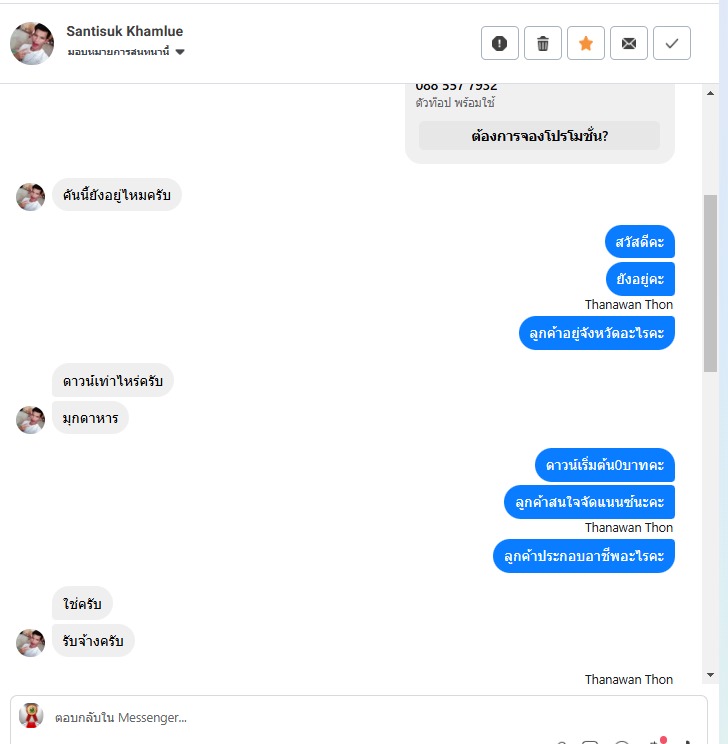Select the ดาวน์เริ่มต้น0บาทคะ message bubble
Screen dimensions: 728x744
pos(605,465)
